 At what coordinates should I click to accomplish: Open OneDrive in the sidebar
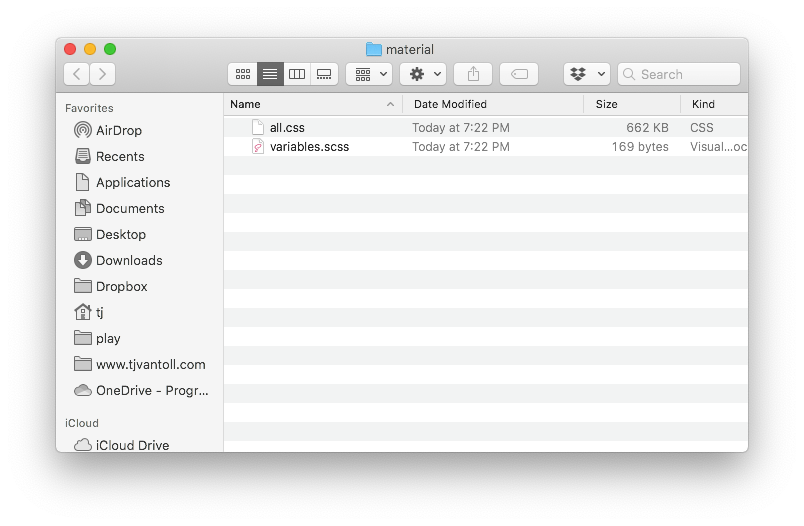(x=139, y=391)
